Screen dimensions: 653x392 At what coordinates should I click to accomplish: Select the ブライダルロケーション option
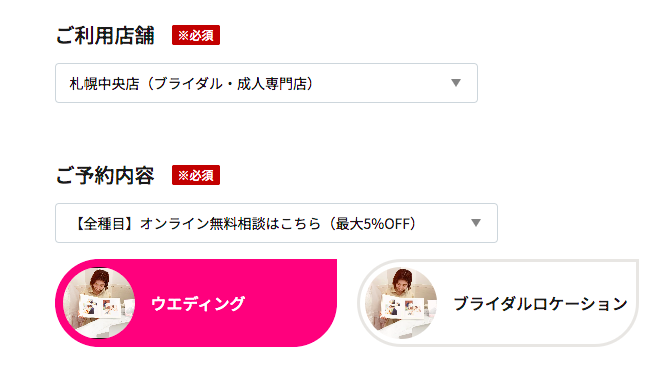(x=498, y=303)
